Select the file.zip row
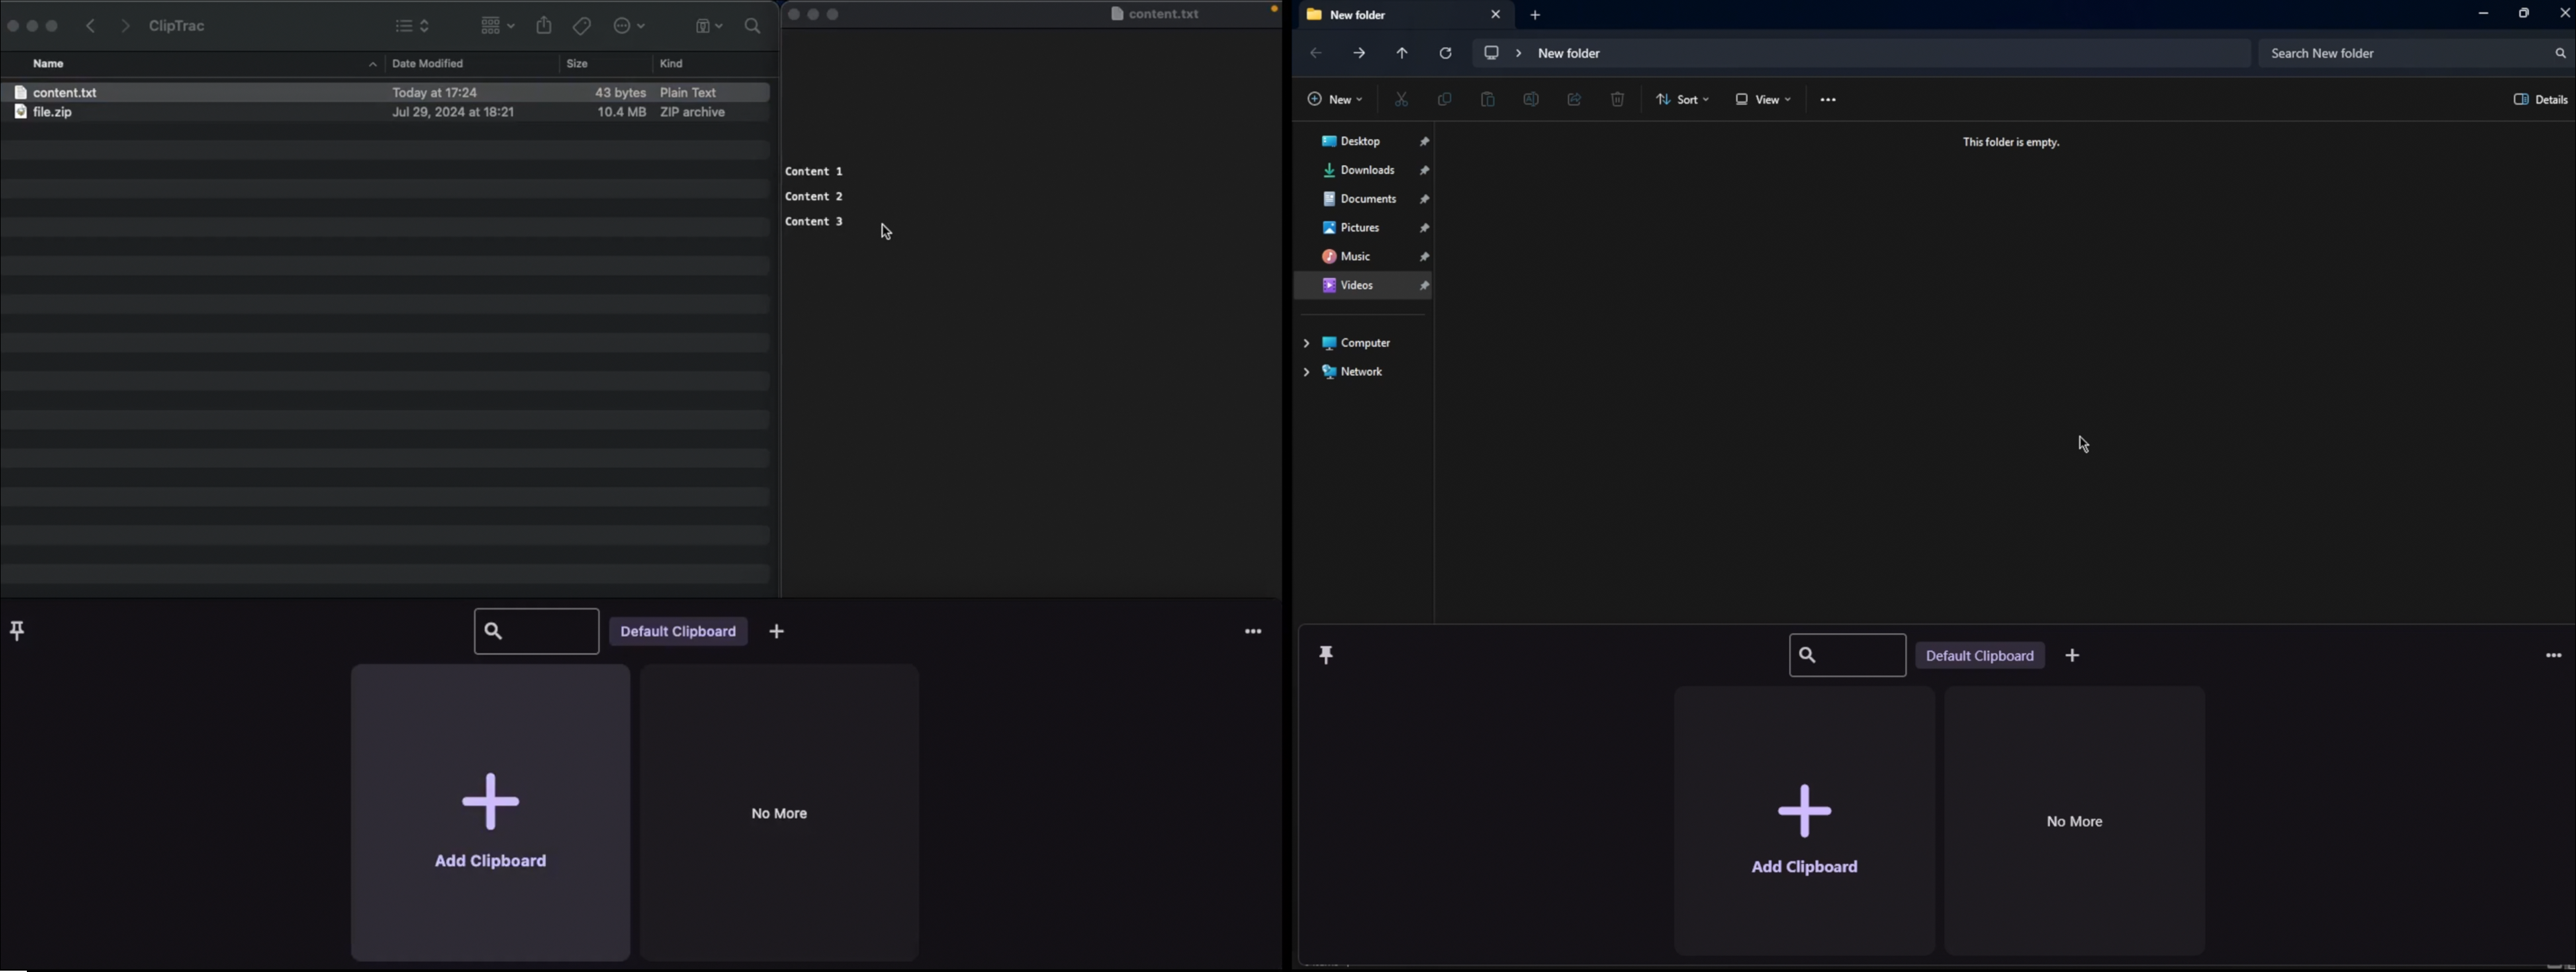2576x972 pixels. click(x=385, y=113)
